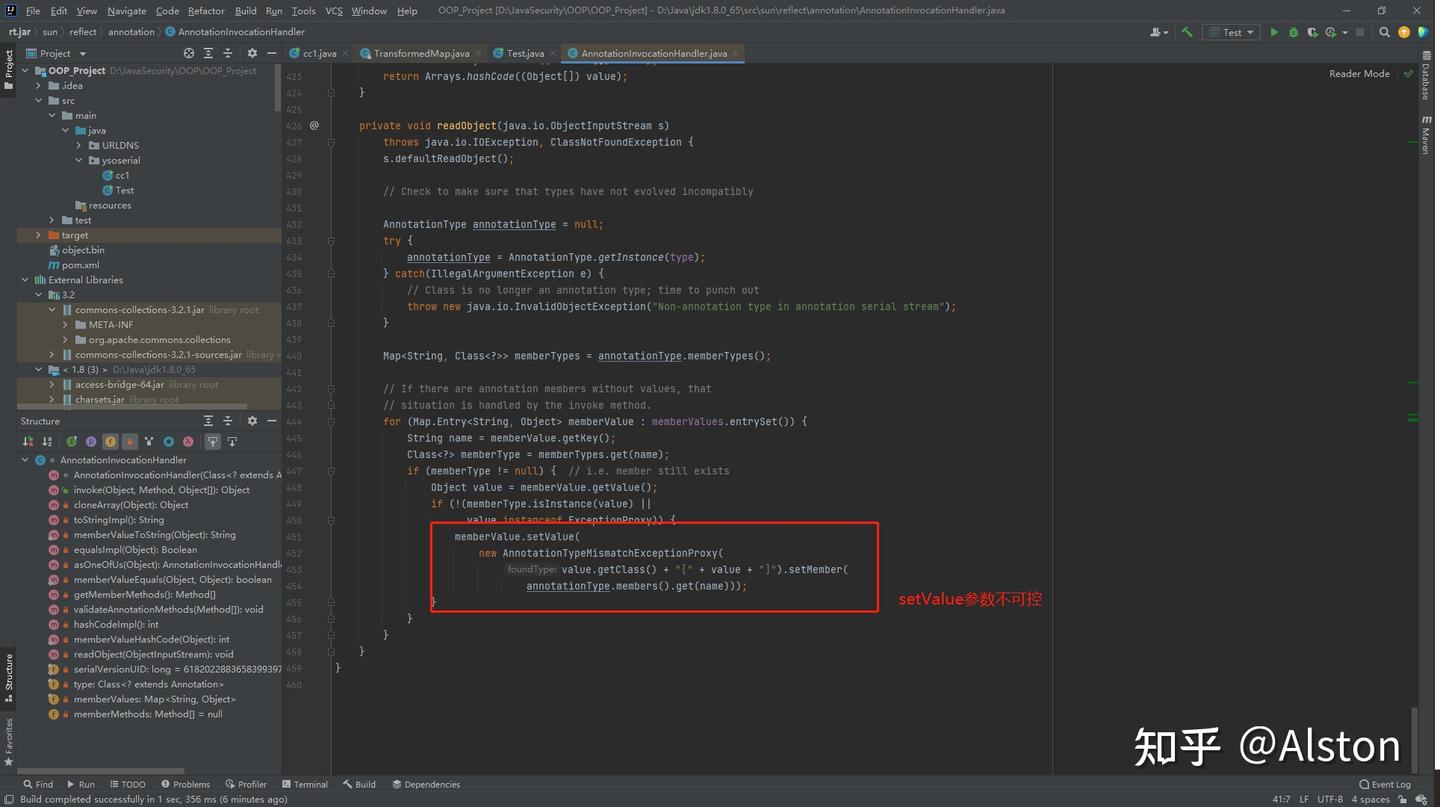Open the Test run configuration dropdown
The image size is (1440, 807).
1230,32
